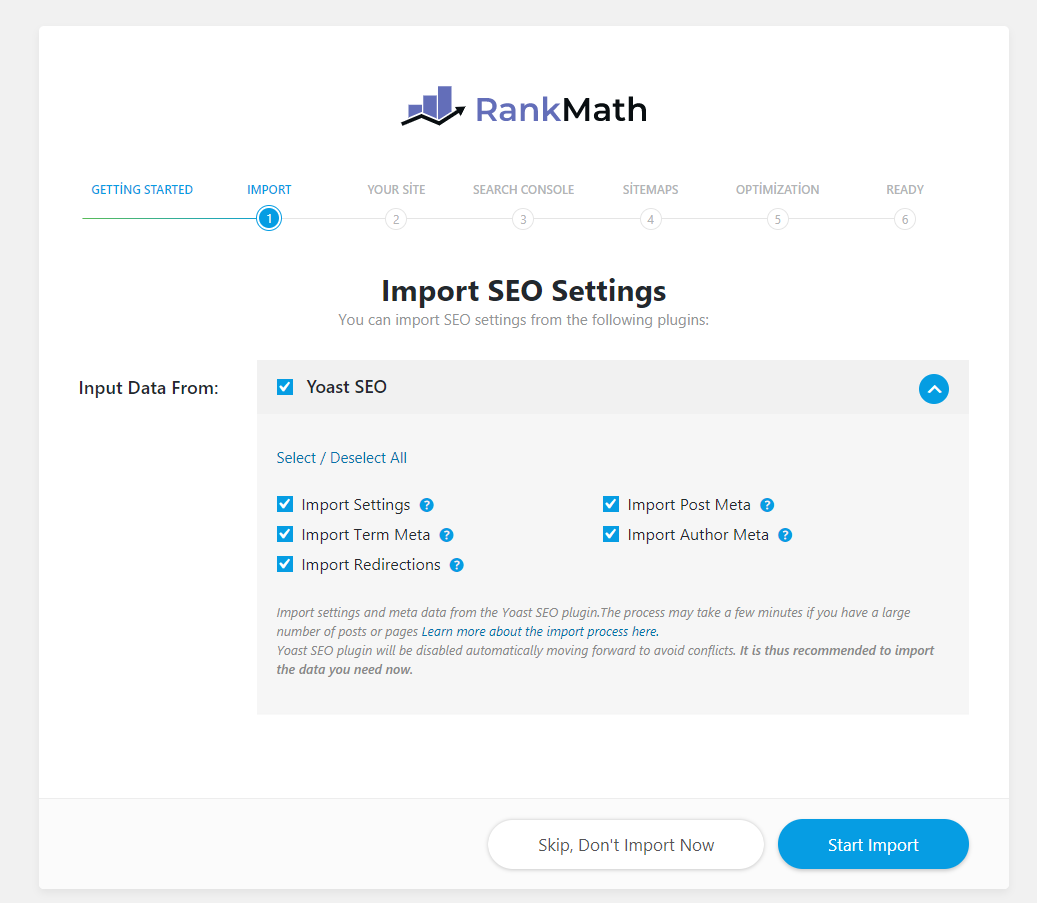
Task: Click Skip, Don't Import Now button
Action: pyautogui.click(x=626, y=845)
